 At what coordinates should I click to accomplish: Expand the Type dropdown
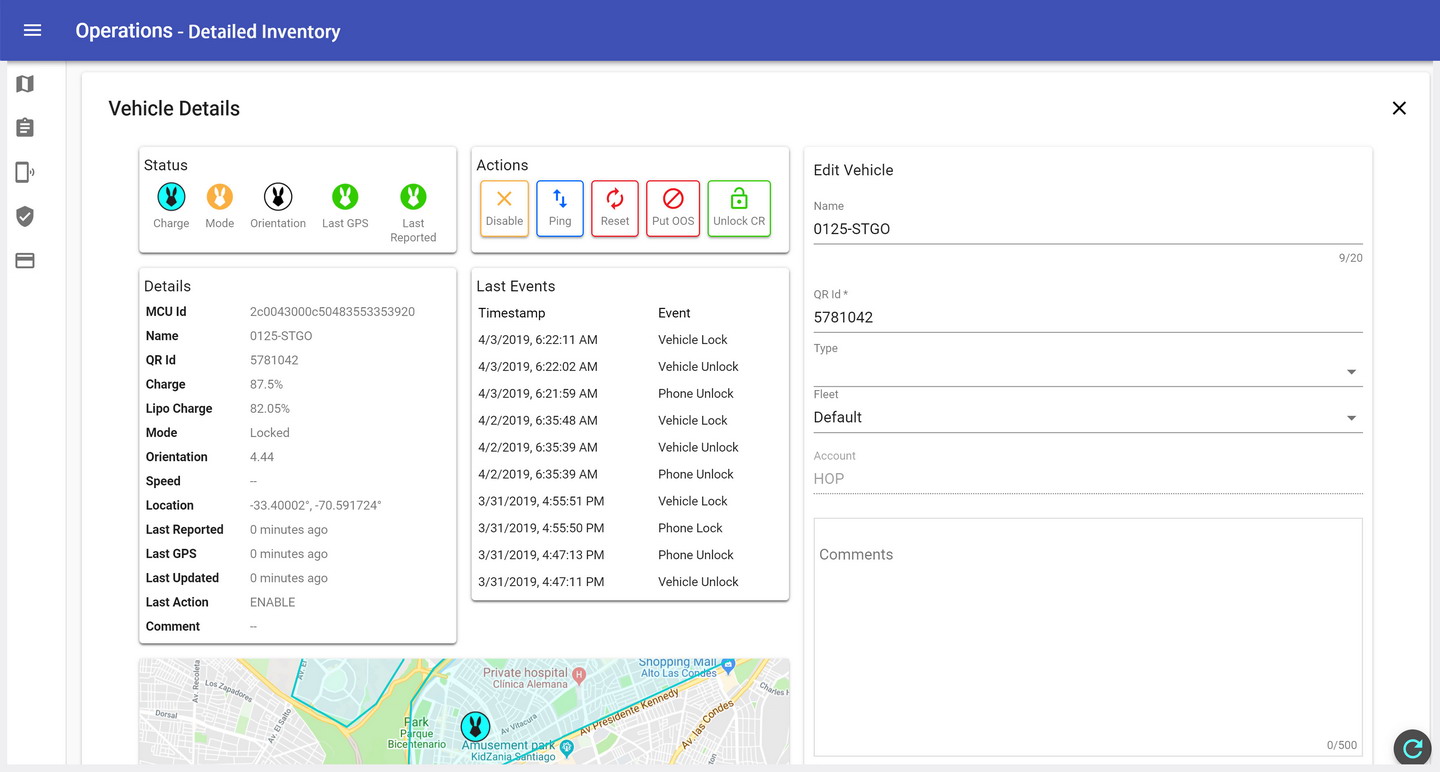pos(1087,371)
